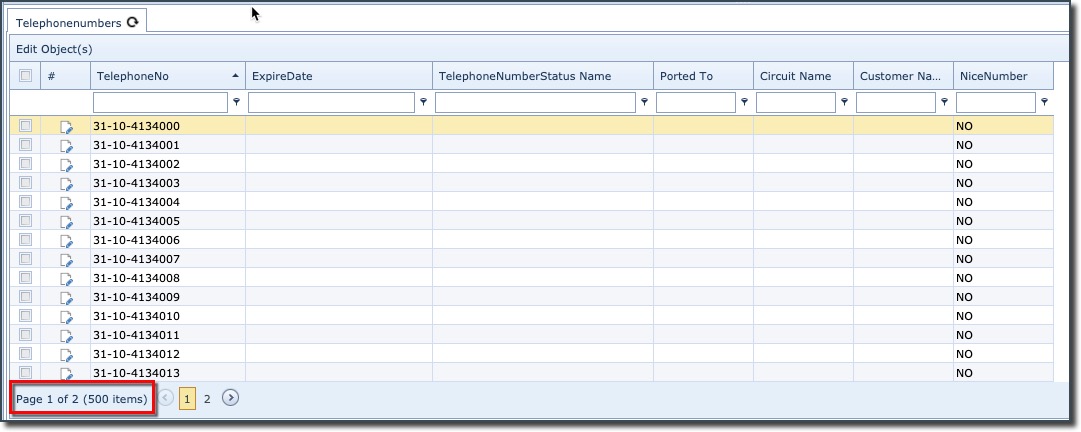Check the row checkbox for 31-10-4134002
The image size is (1081, 432).
pos(25,164)
